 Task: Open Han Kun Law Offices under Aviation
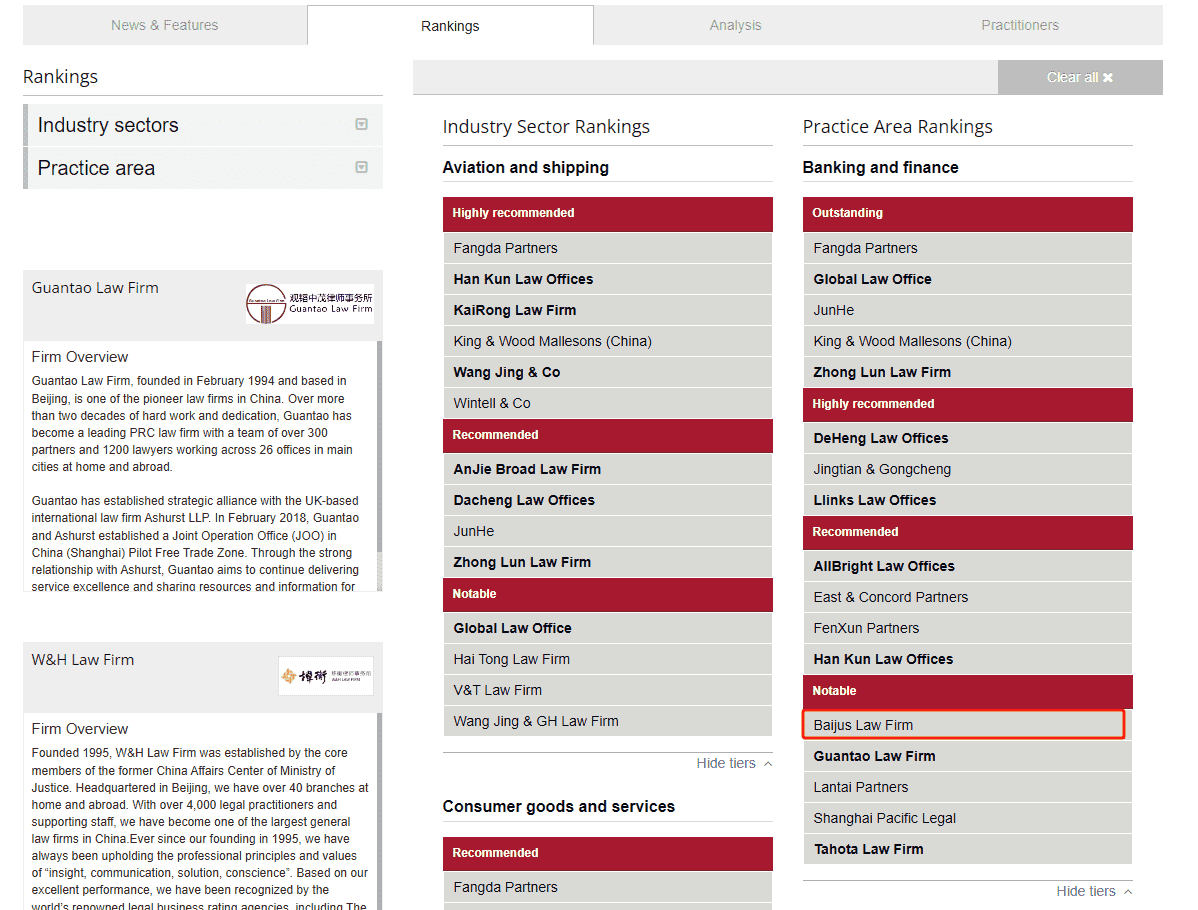click(x=607, y=280)
